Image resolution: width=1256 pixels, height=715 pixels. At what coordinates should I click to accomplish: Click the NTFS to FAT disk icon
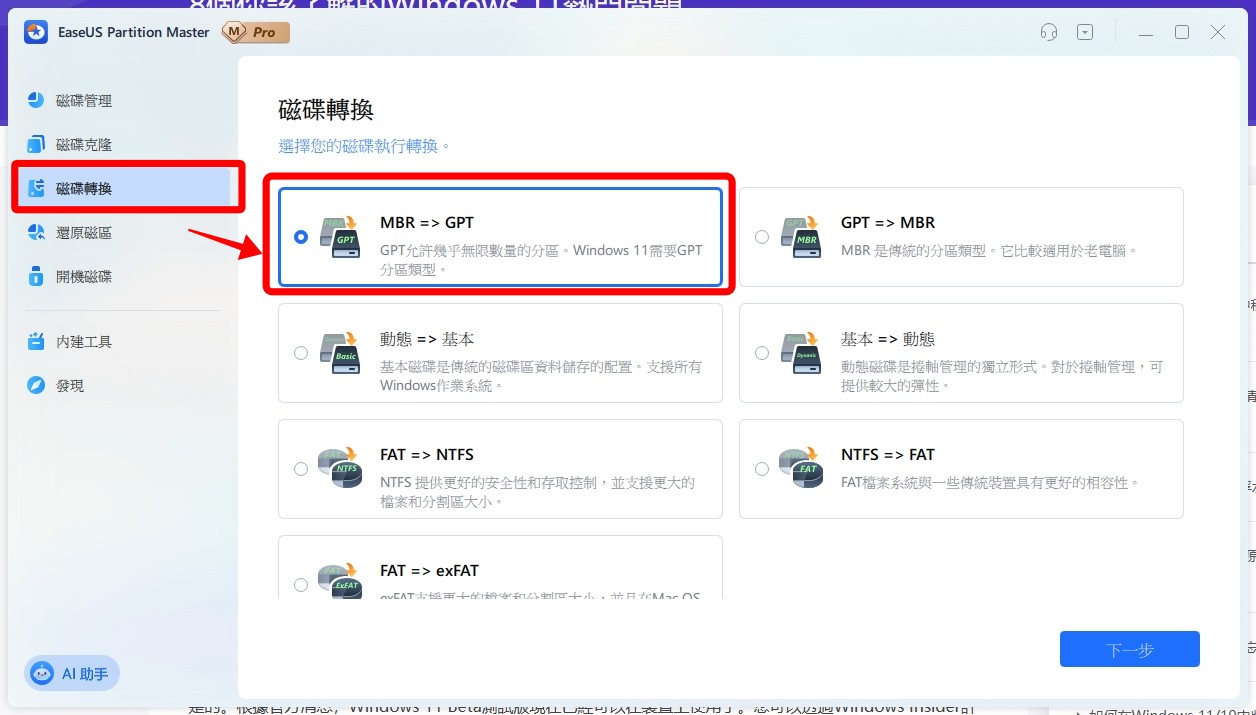(x=800, y=469)
